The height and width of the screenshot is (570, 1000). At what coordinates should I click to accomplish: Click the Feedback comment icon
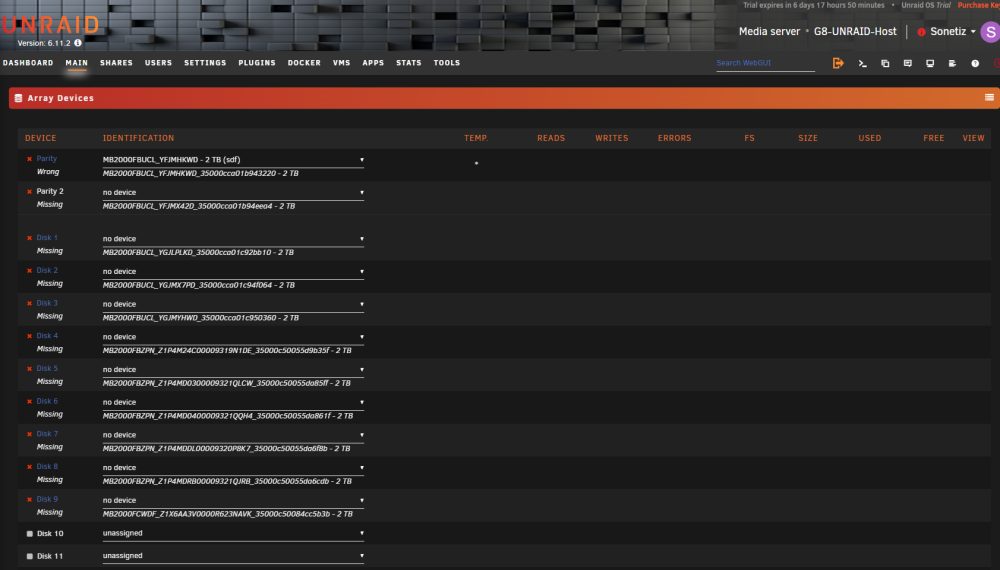tap(908, 64)
